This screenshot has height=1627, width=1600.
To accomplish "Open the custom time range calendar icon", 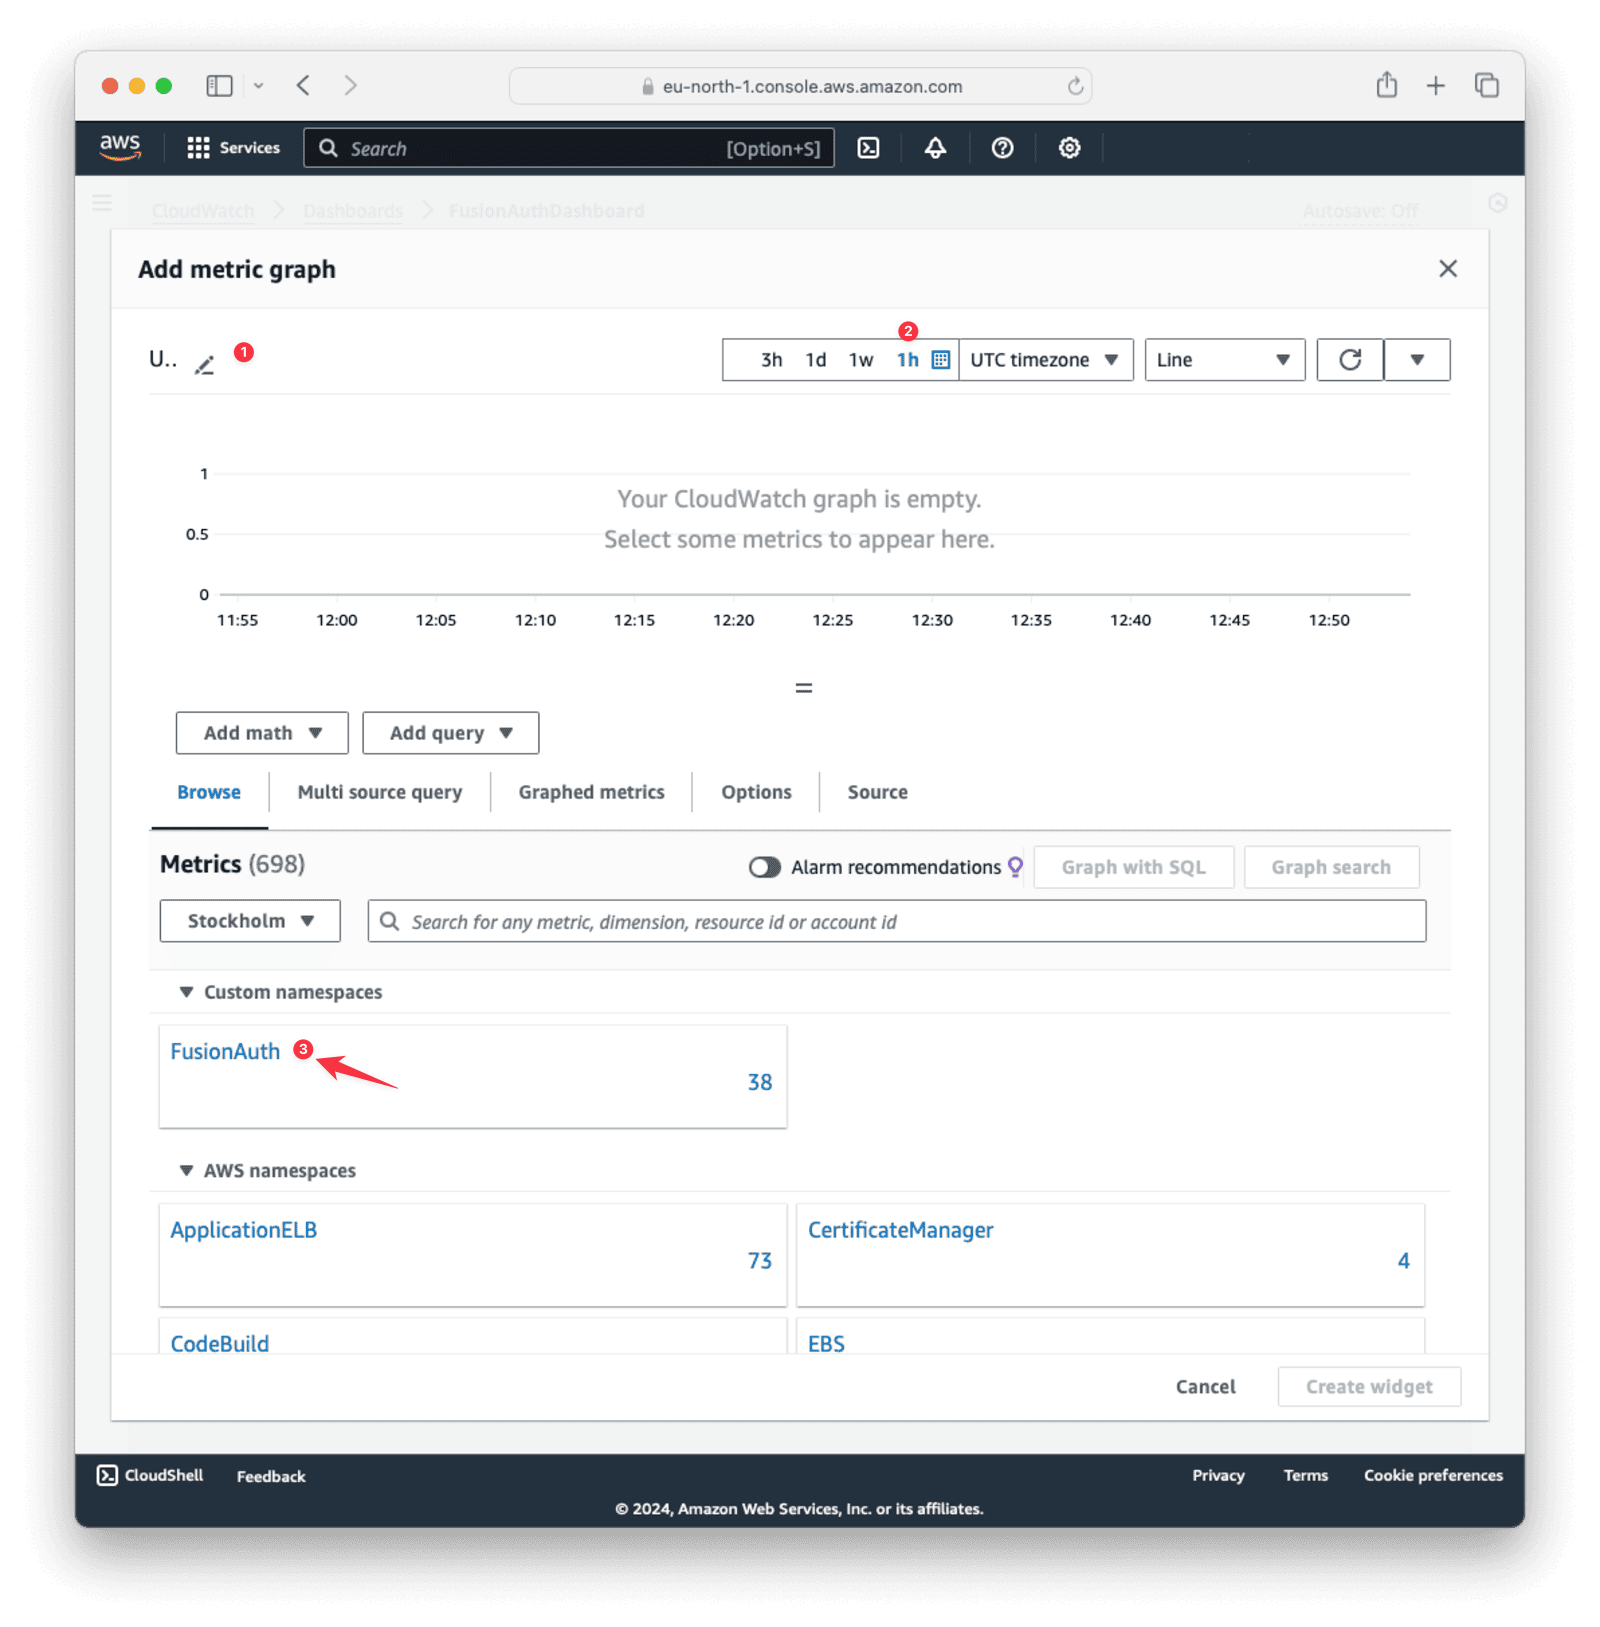I will click(940, 360).
